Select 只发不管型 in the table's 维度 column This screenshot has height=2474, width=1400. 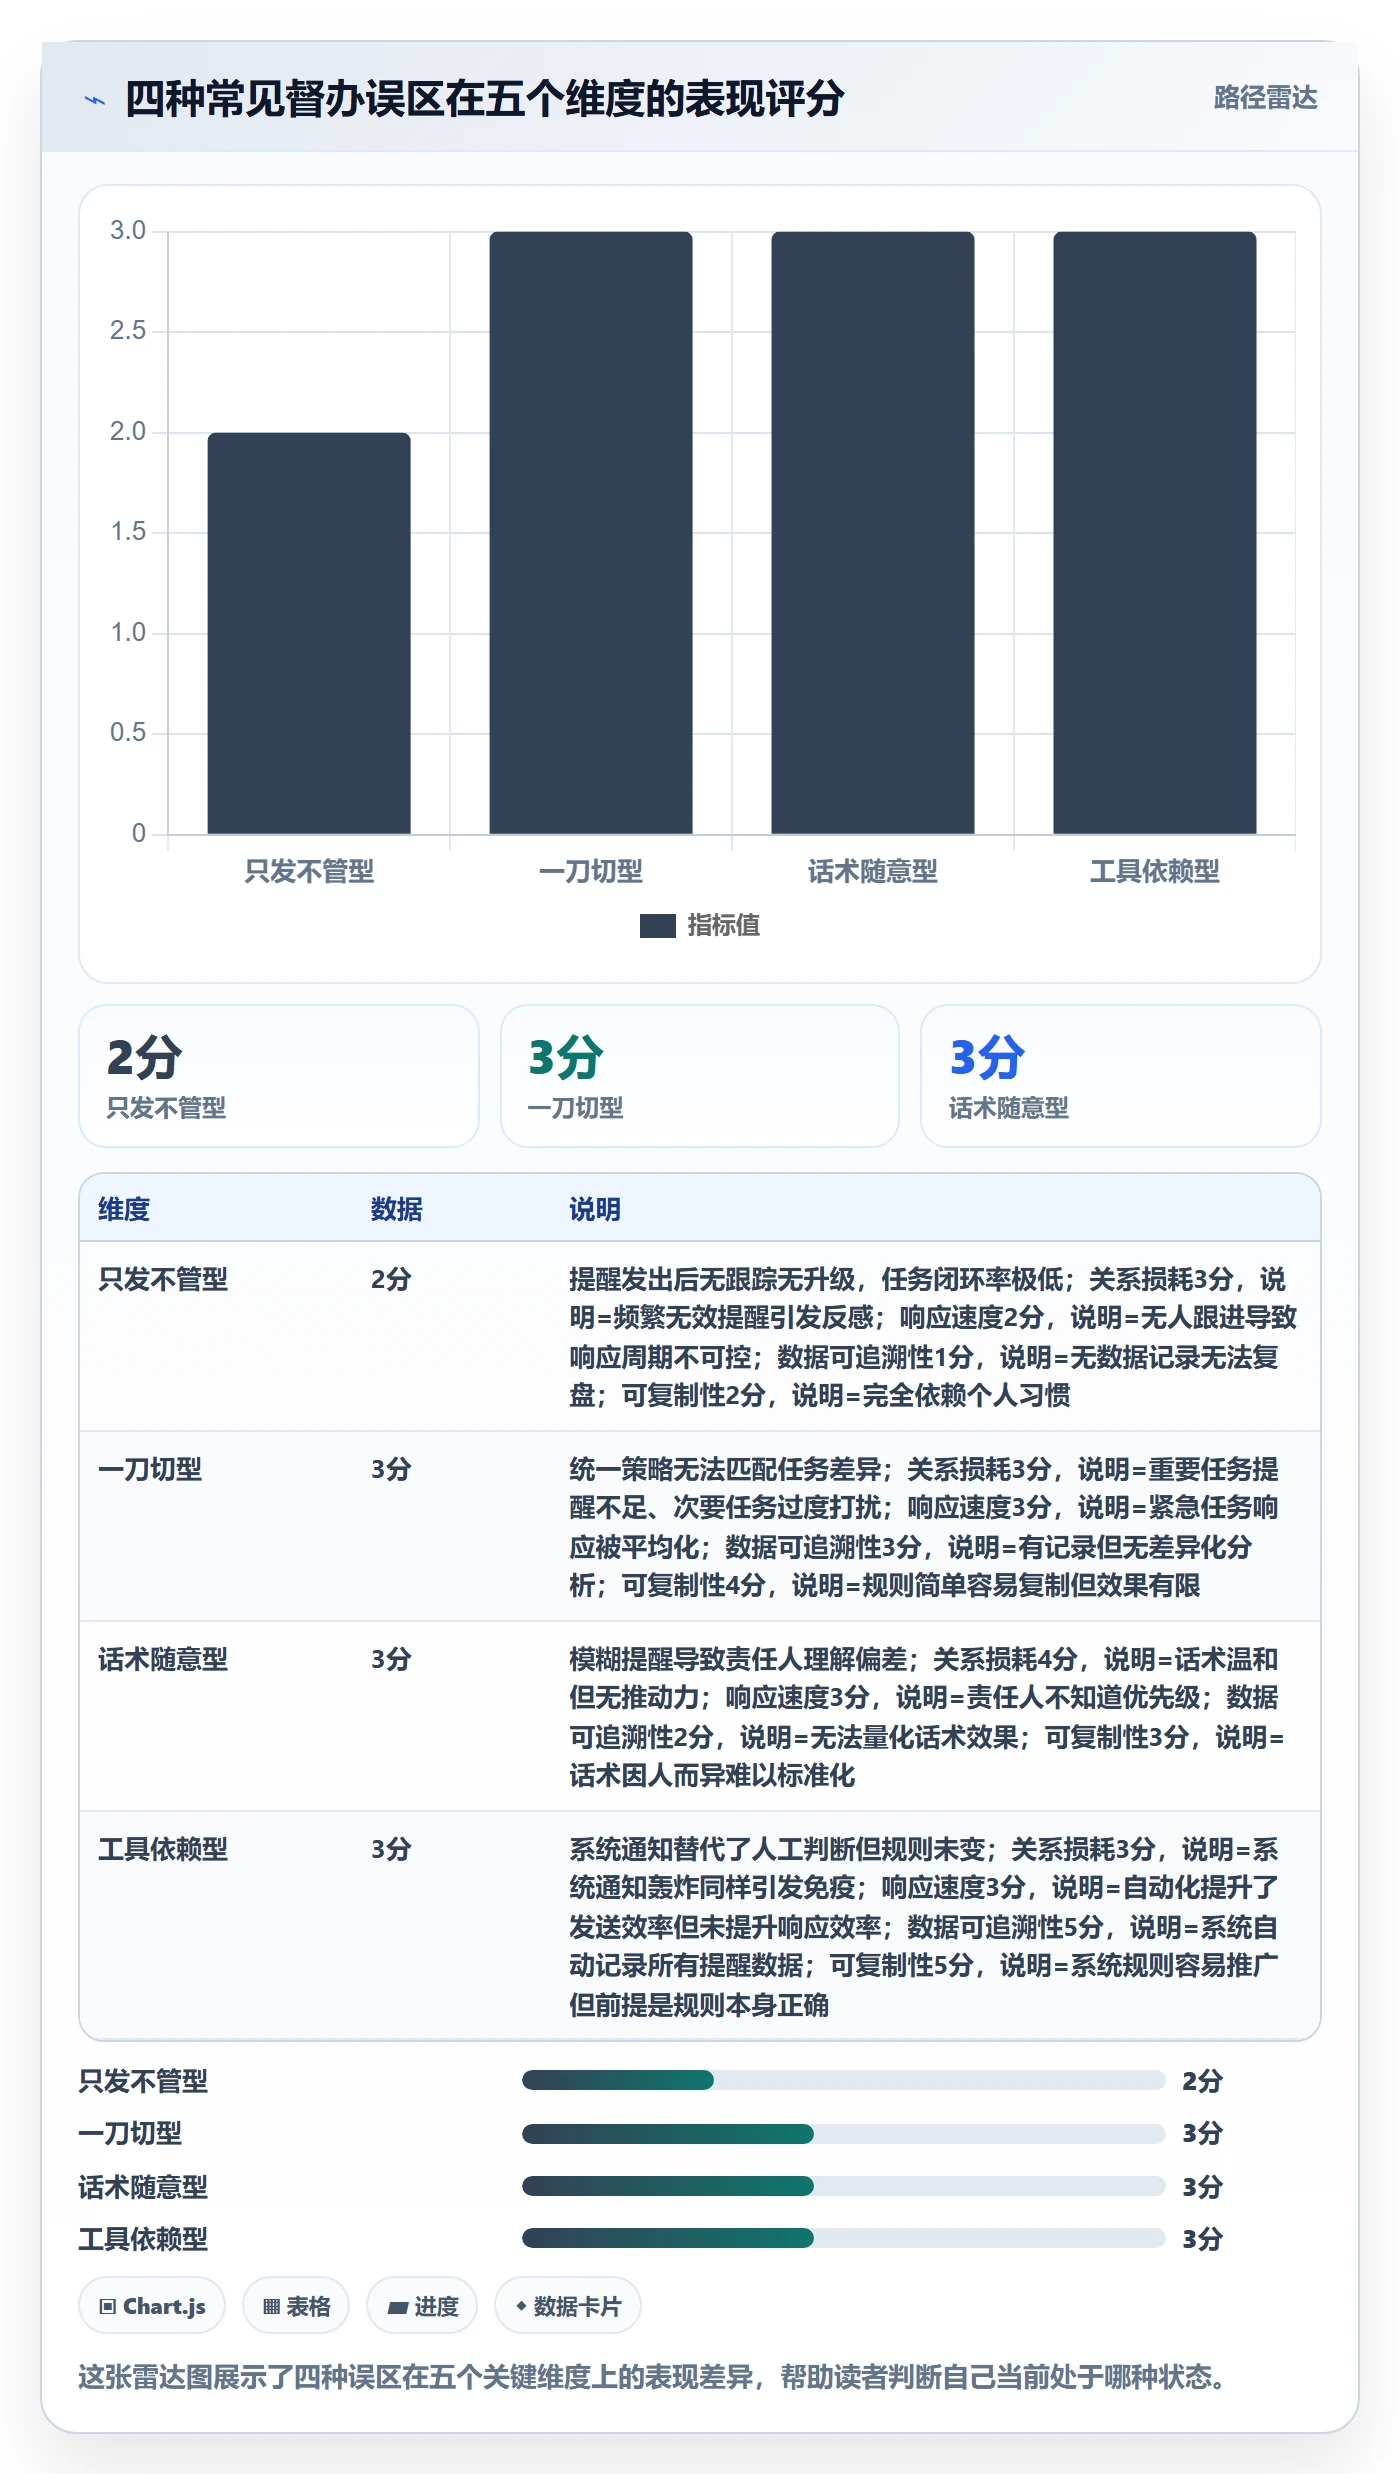(163, 1279)
